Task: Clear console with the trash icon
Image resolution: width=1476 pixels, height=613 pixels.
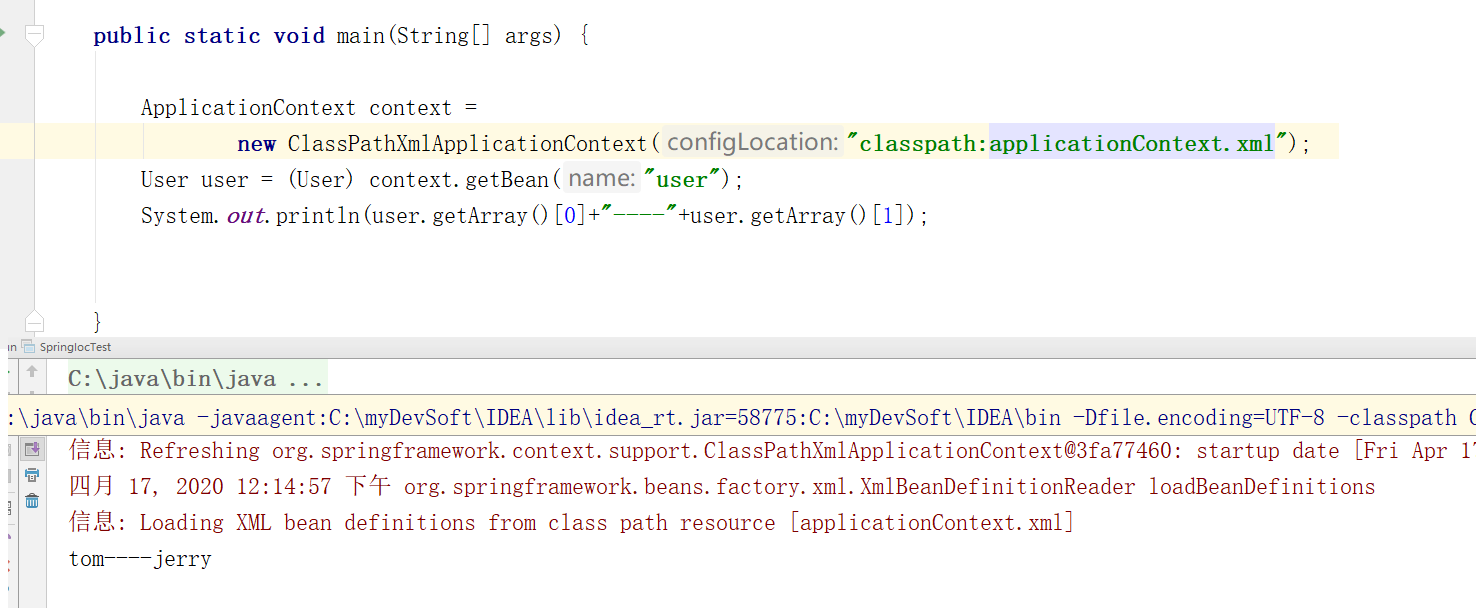Action: pyautogui.click(x=32, y=501)
